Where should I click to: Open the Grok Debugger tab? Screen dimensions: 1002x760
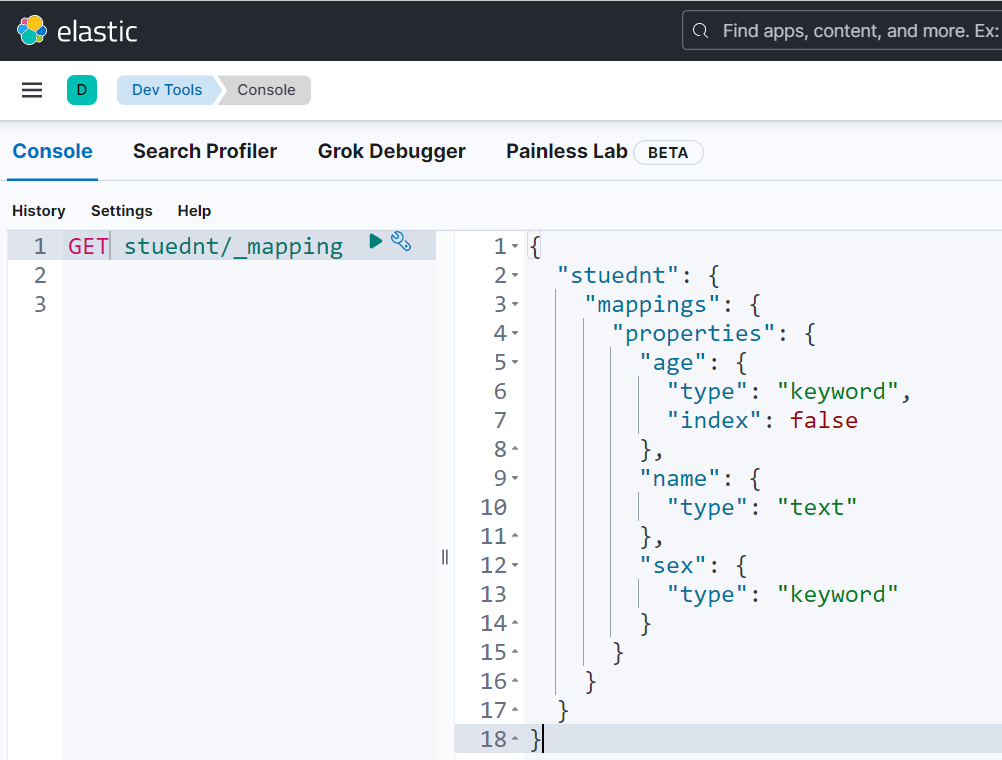point(391,152)
